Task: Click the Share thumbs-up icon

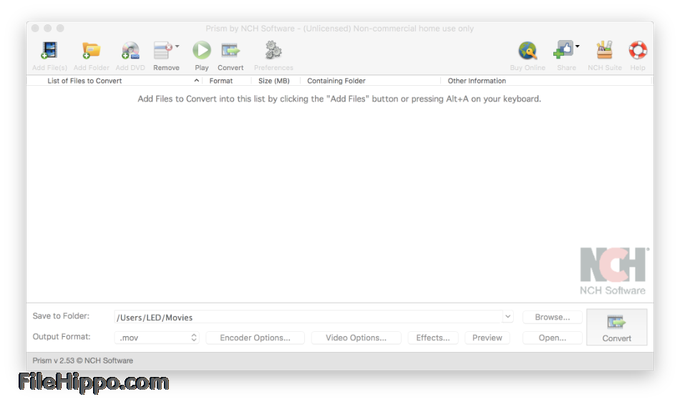Action: tap(563, 50)
